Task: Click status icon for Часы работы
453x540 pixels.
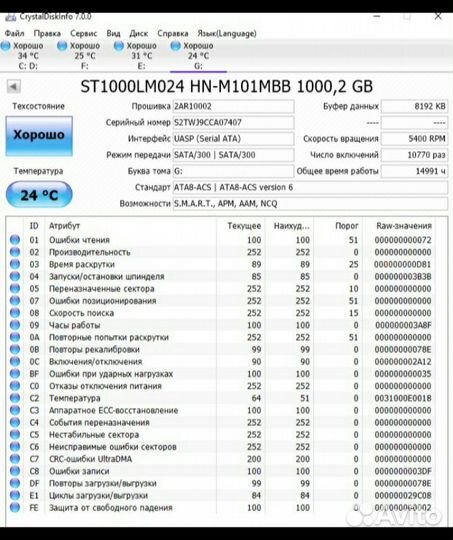Action: coord(15,325)
